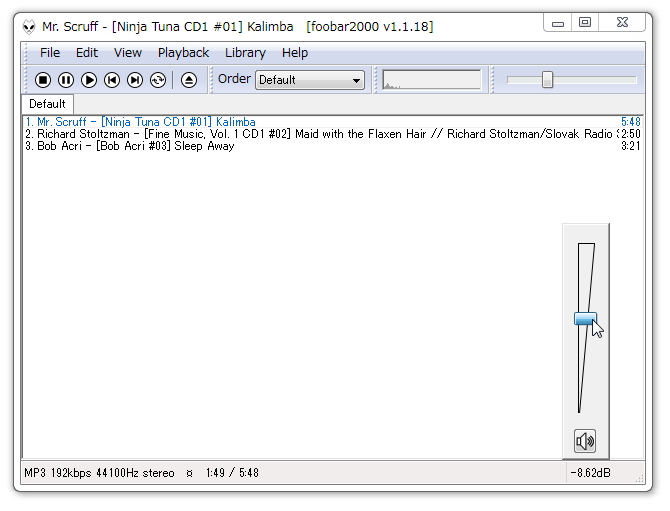Viewport: 670px width, 511px height.
Task: Select the Default playlist tab
Action: point(47,104)
